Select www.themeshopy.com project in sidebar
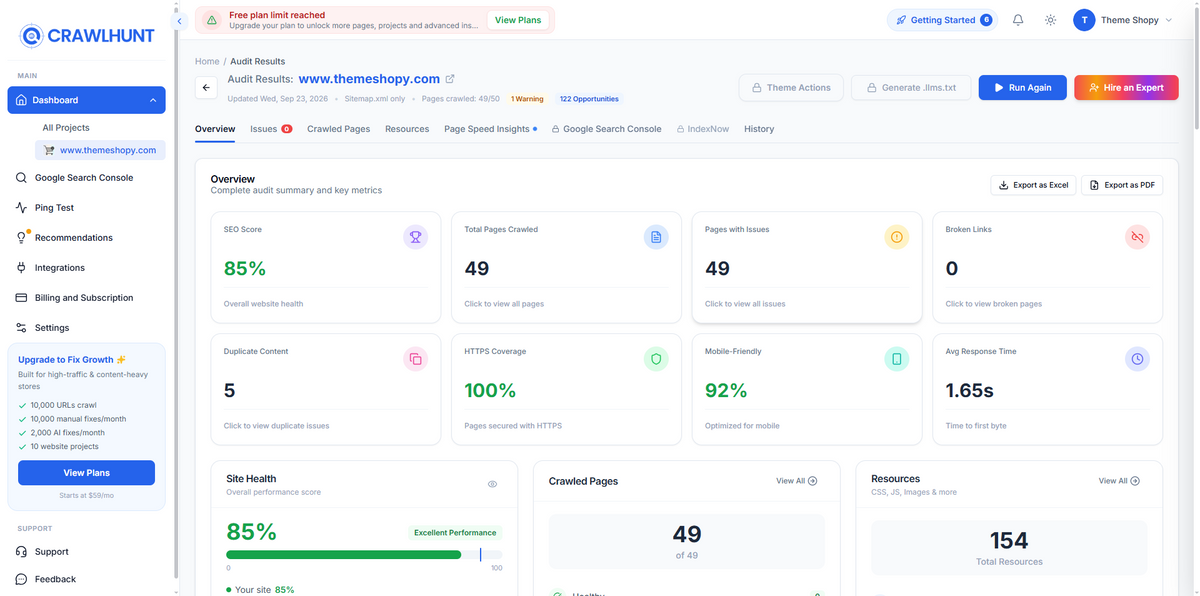 coord(100,150)
